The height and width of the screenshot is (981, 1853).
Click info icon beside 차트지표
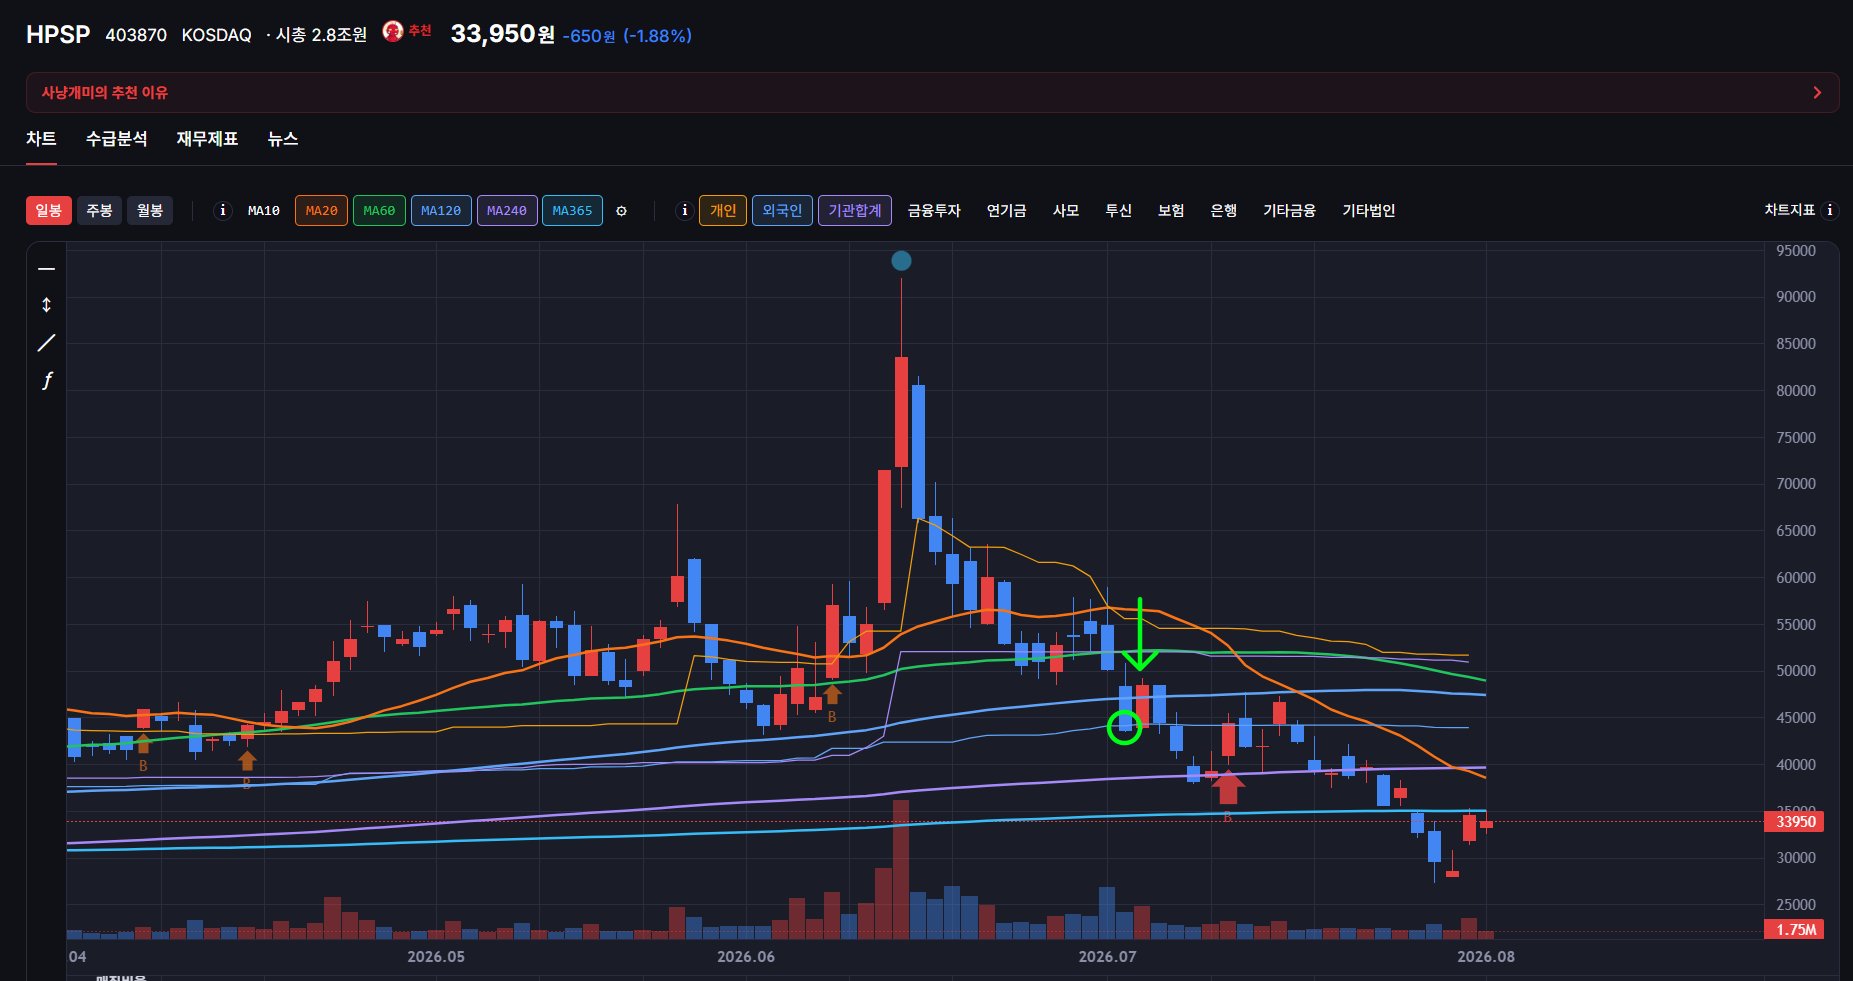(1829, 210)
